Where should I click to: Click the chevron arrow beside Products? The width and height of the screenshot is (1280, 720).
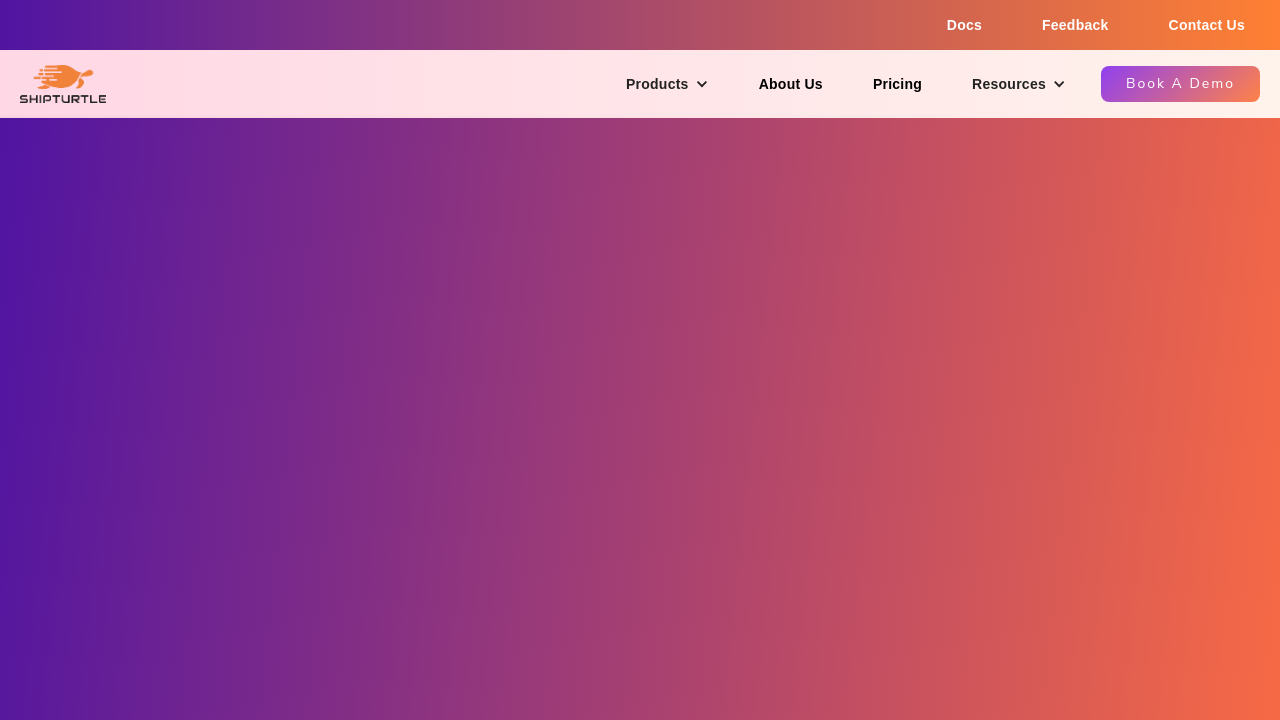pyautogui.click(x=702, y=84)
